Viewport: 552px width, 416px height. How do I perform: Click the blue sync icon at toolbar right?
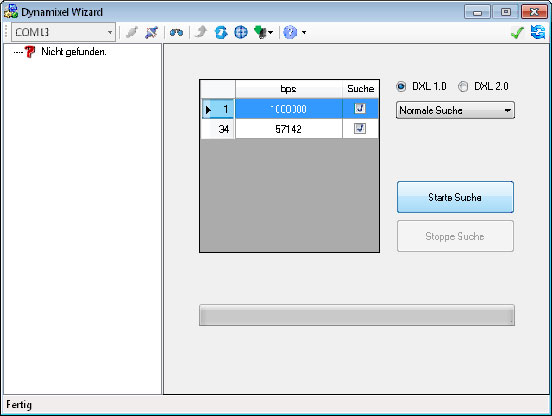538,32
